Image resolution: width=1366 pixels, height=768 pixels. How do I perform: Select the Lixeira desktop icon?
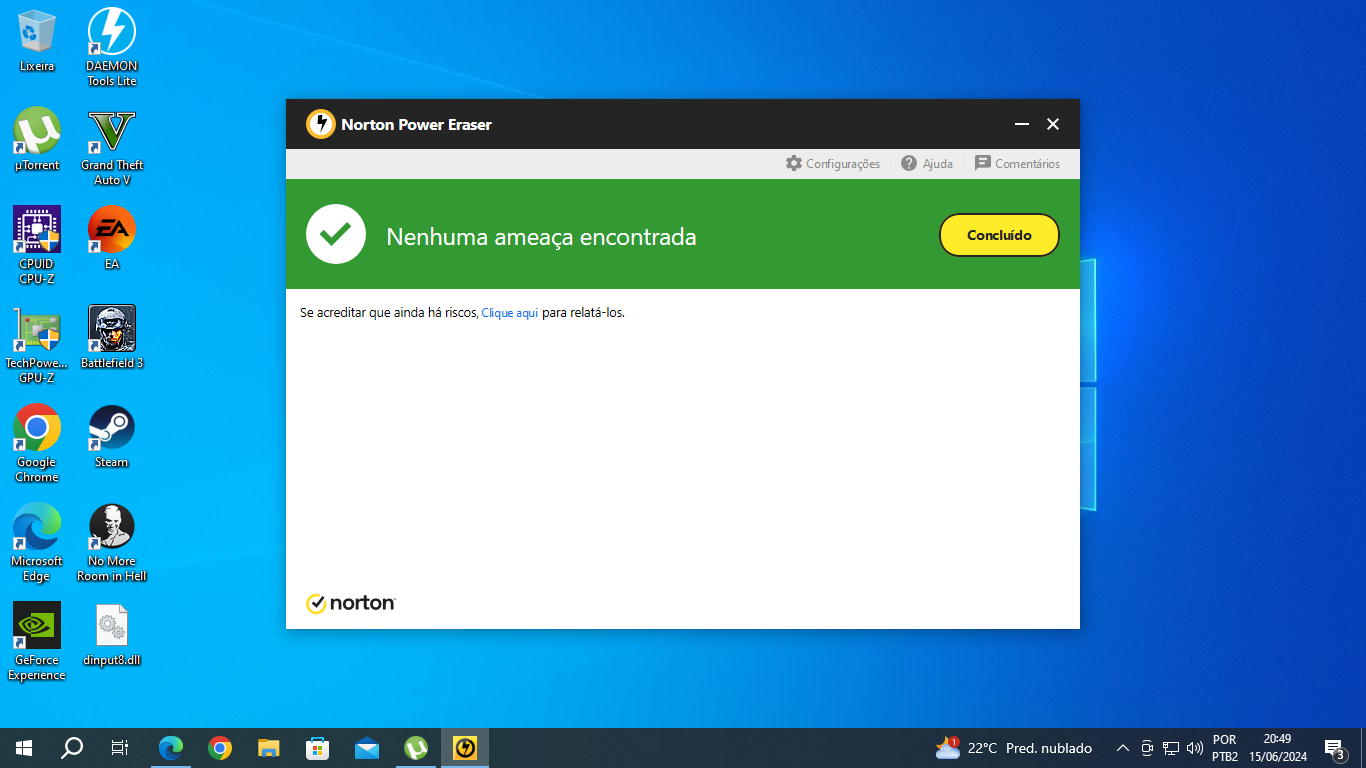click(37, 41)
